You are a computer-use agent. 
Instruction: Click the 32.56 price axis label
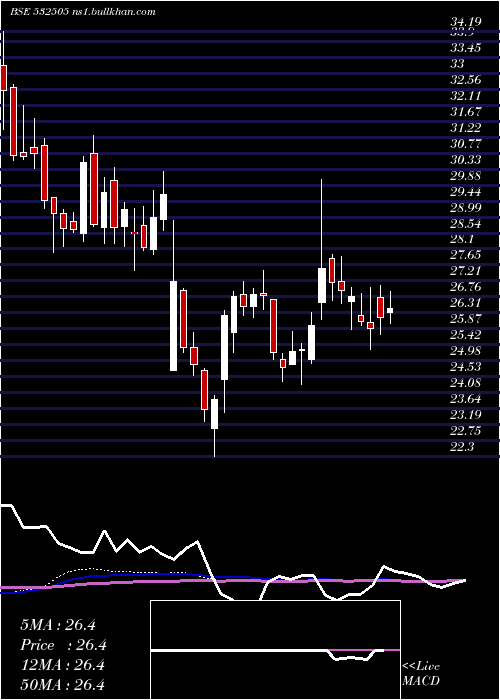(466, 80)
